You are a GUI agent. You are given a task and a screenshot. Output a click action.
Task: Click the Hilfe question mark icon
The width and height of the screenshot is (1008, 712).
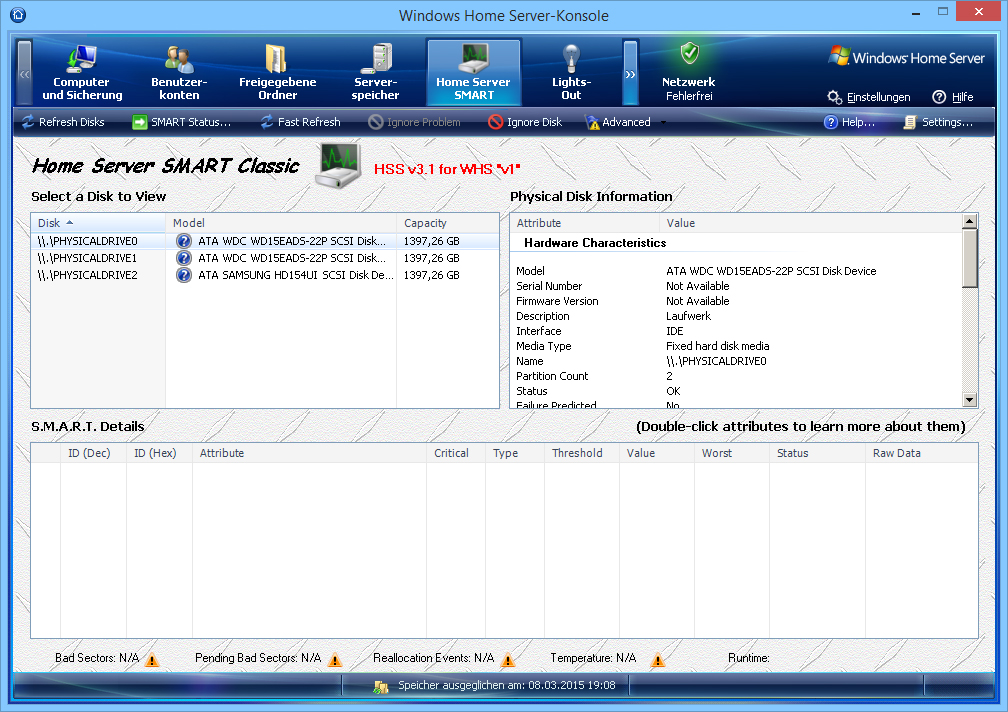pos(939,97)
